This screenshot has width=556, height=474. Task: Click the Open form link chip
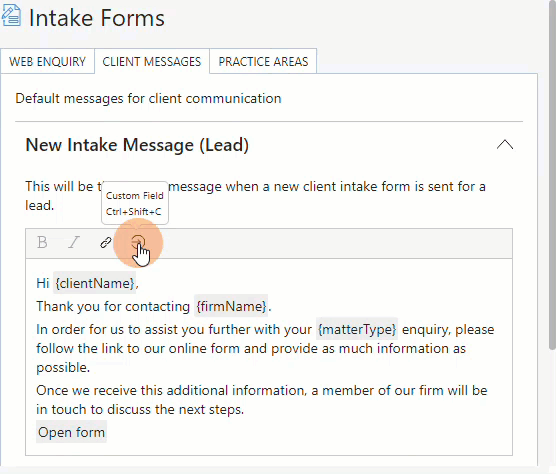(x=71, y=432)
